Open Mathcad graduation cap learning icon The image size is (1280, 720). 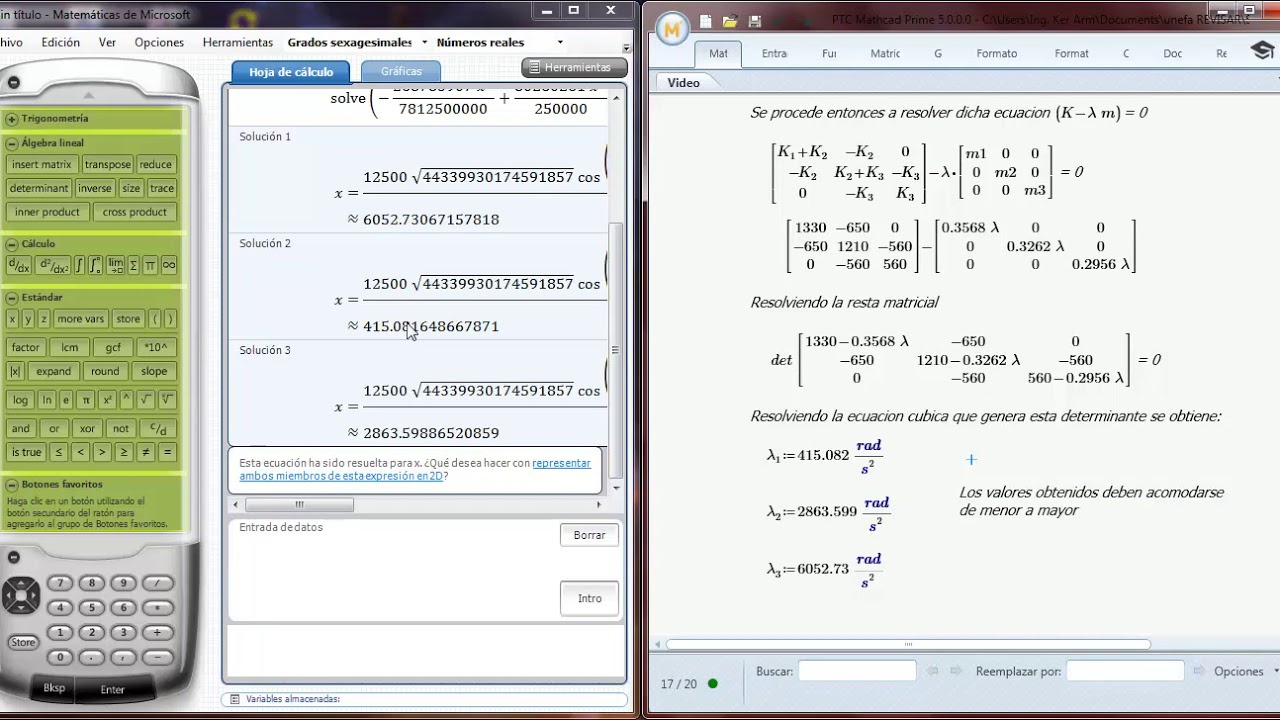[x=1262, y=52]
